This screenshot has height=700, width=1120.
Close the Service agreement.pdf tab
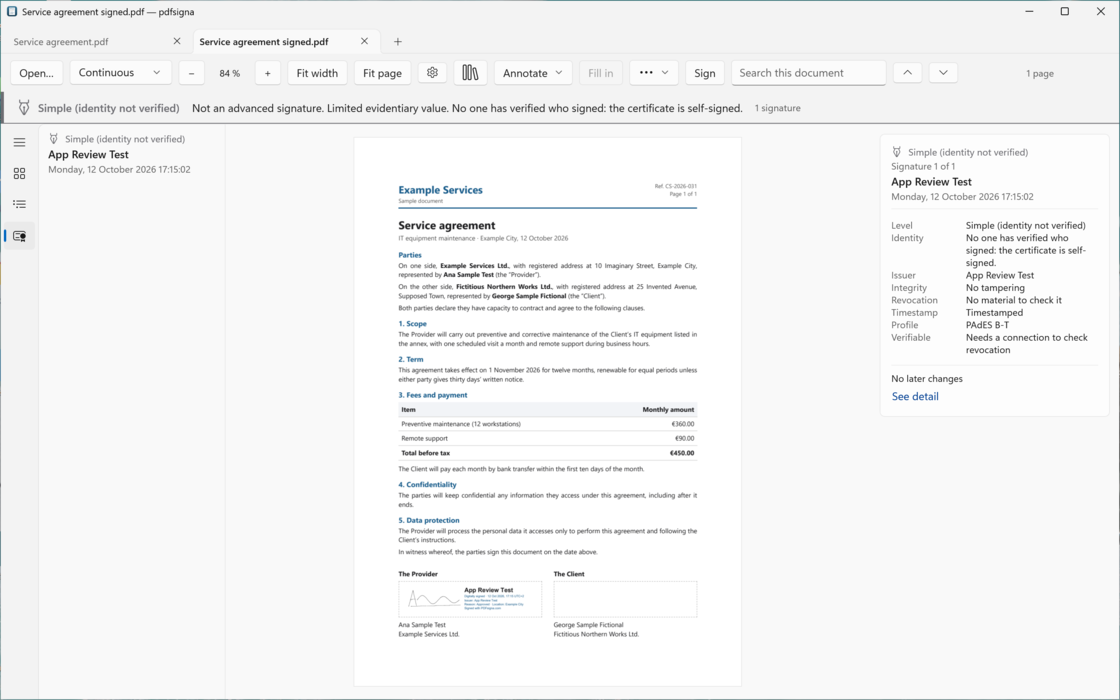tap(177, 41)
